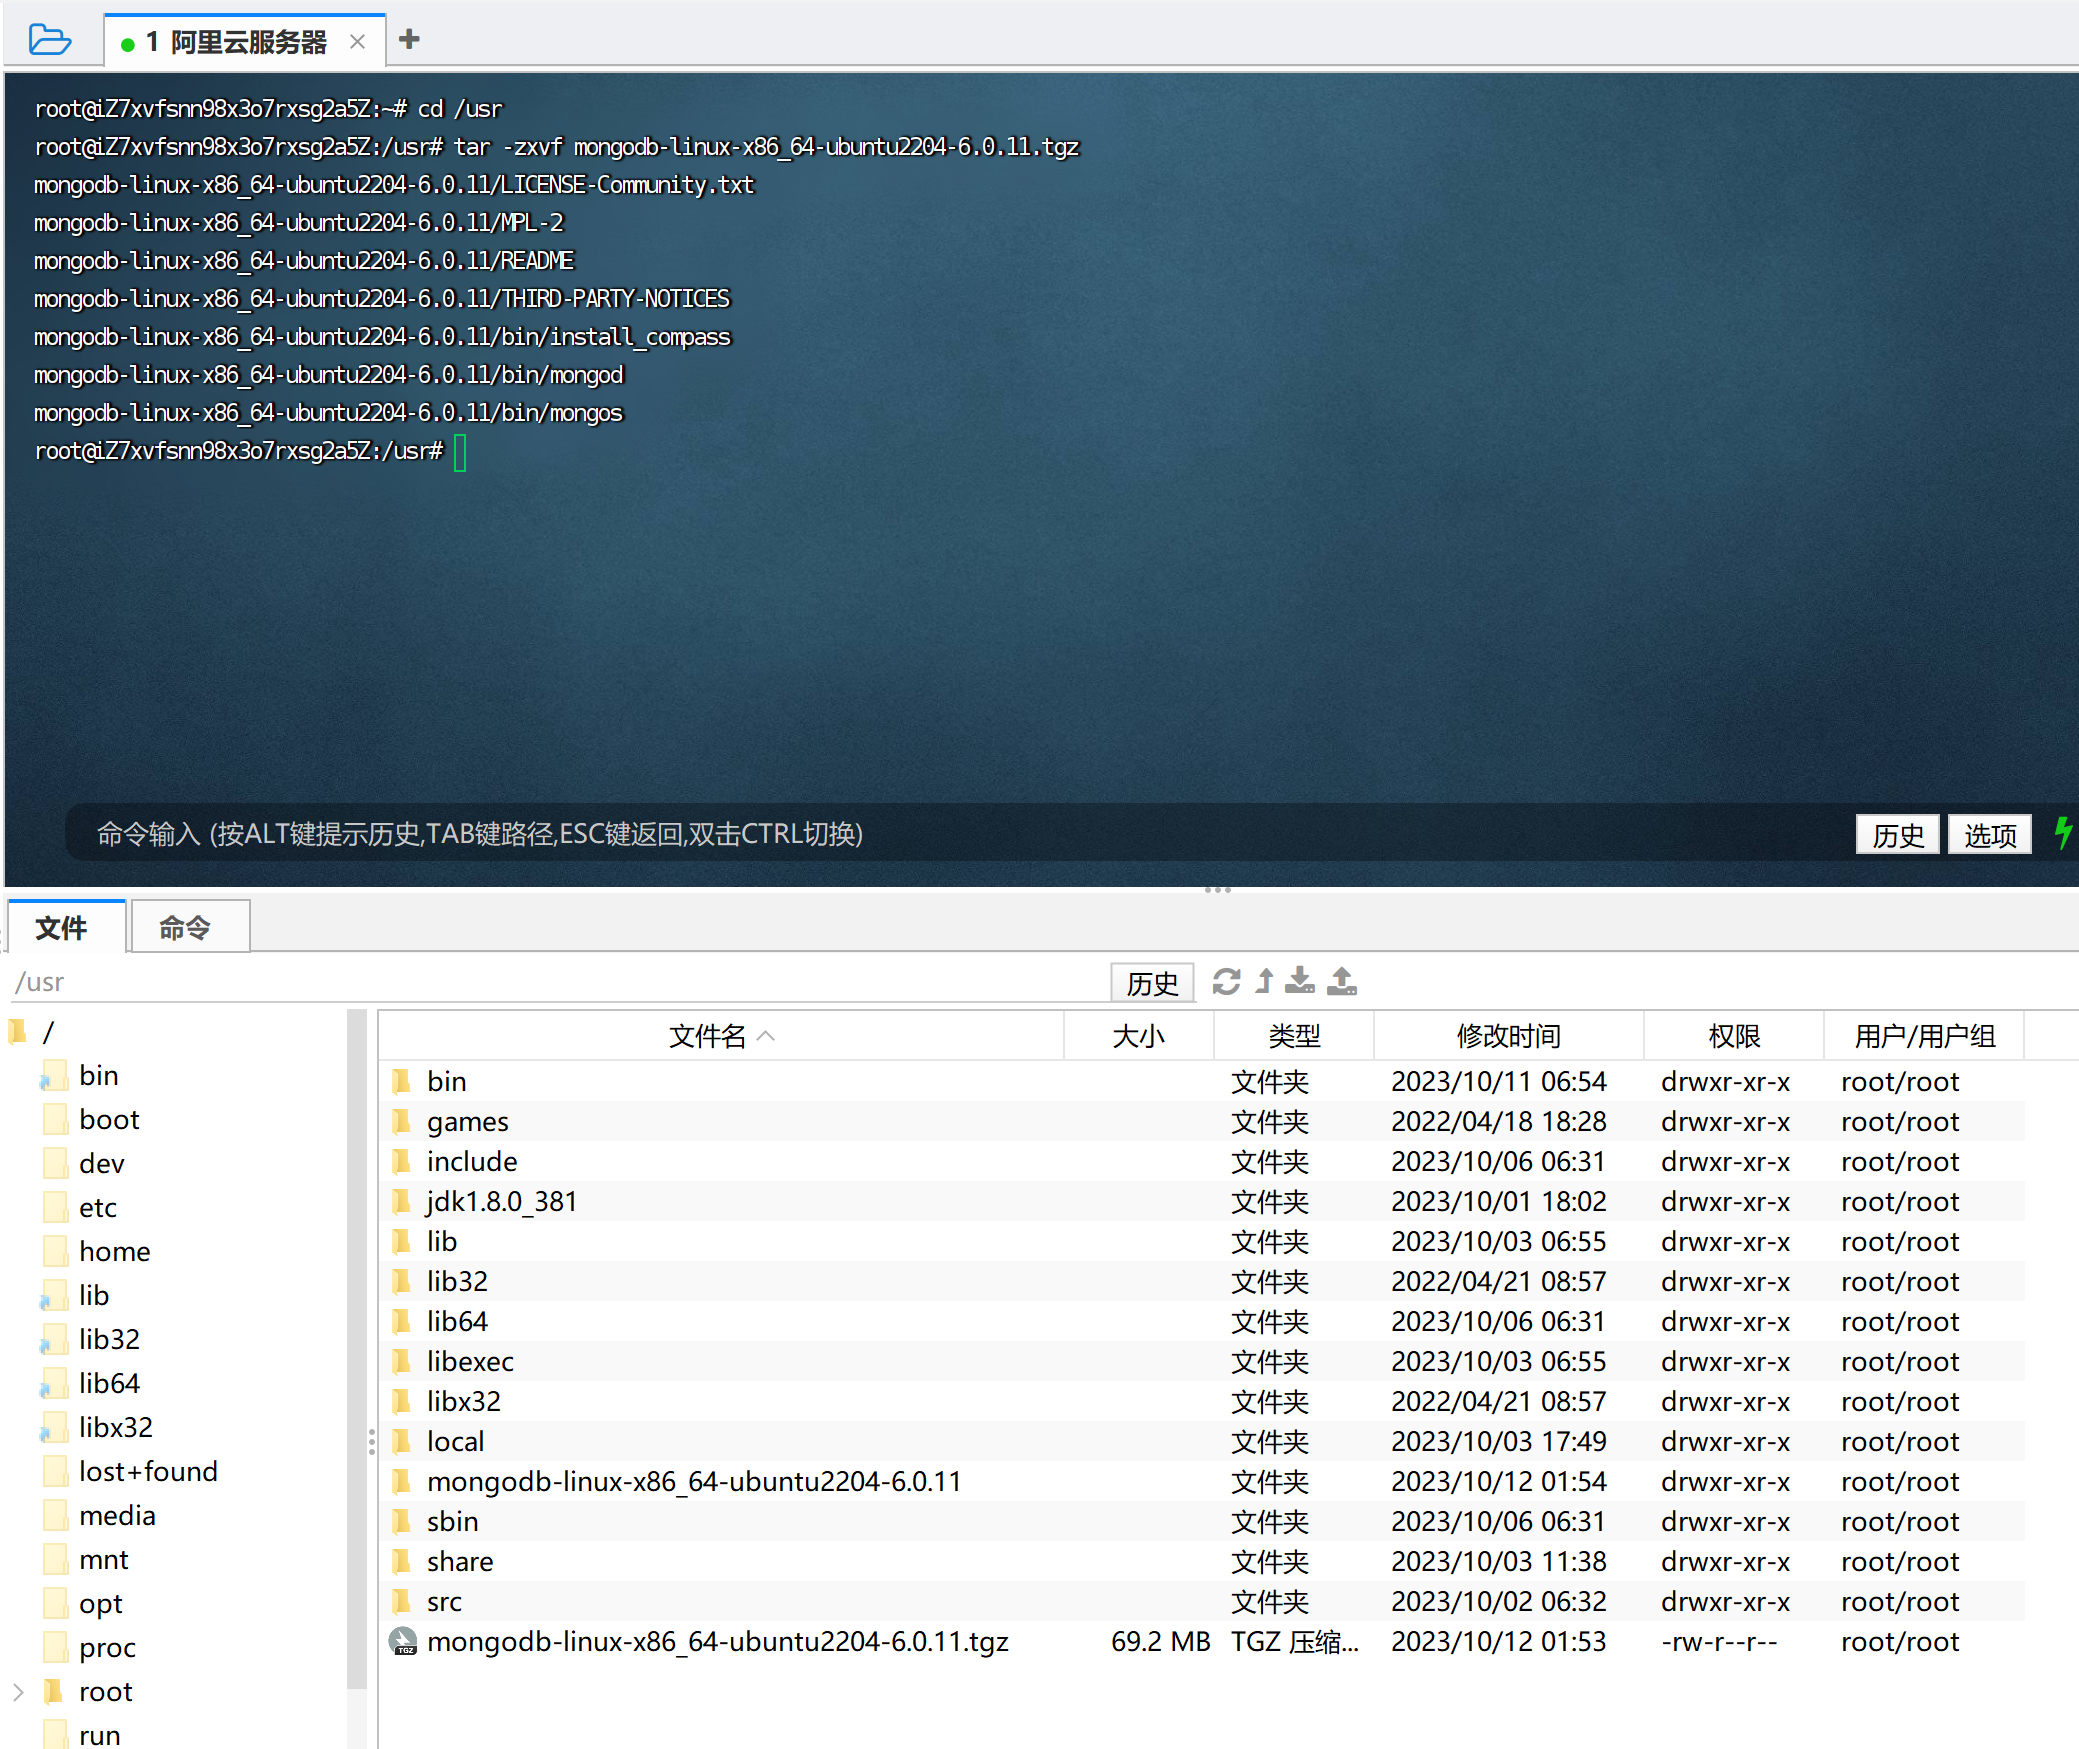Click the share folder icon in file list
This screenshot has height=1749, width=2079.
tap(402, 1561)
